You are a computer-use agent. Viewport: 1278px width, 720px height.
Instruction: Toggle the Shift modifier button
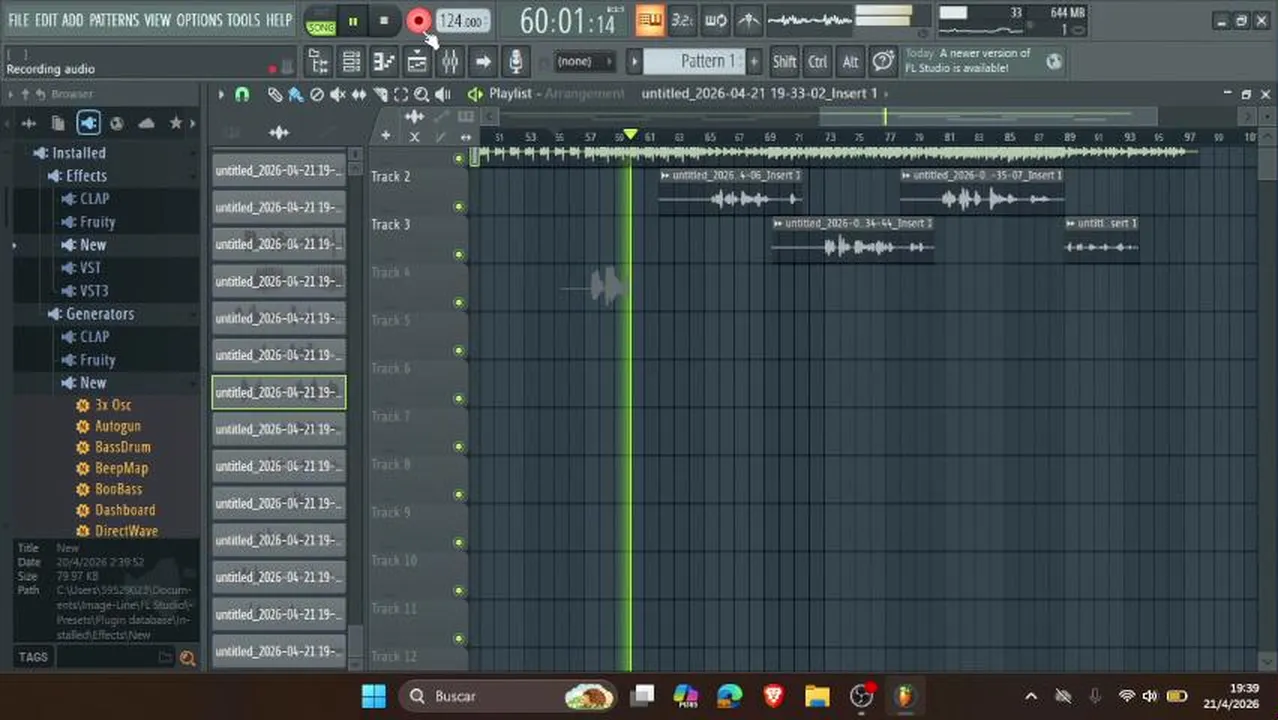click(785, 62)
